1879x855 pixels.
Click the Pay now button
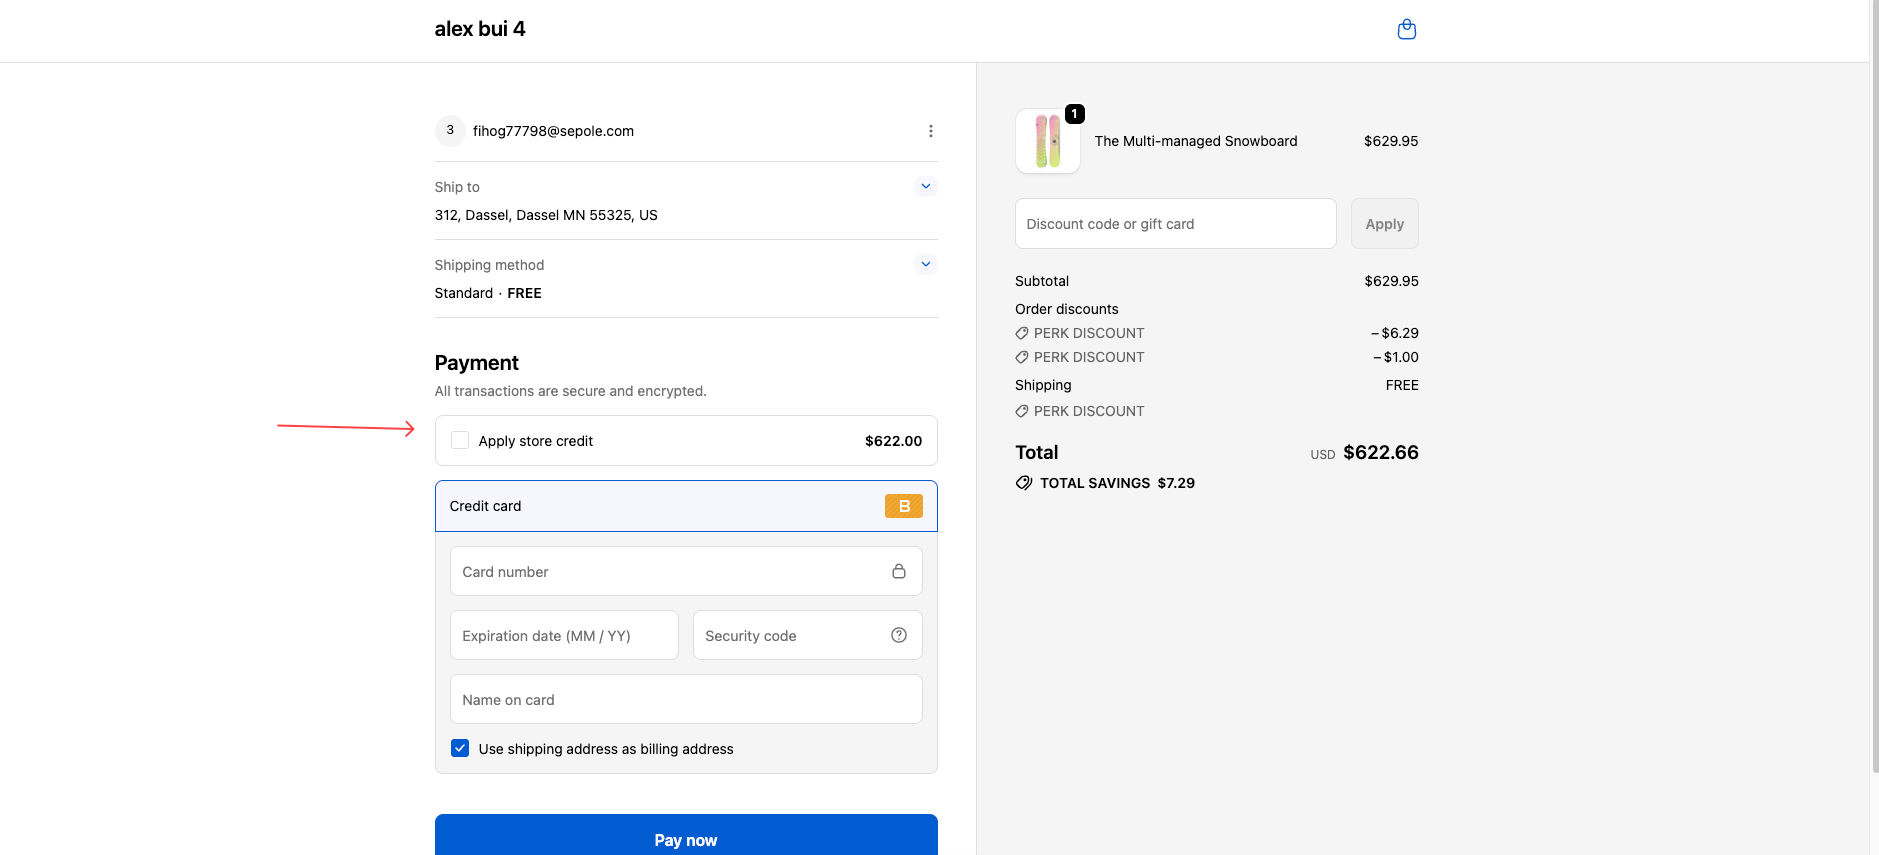point(685,837)
